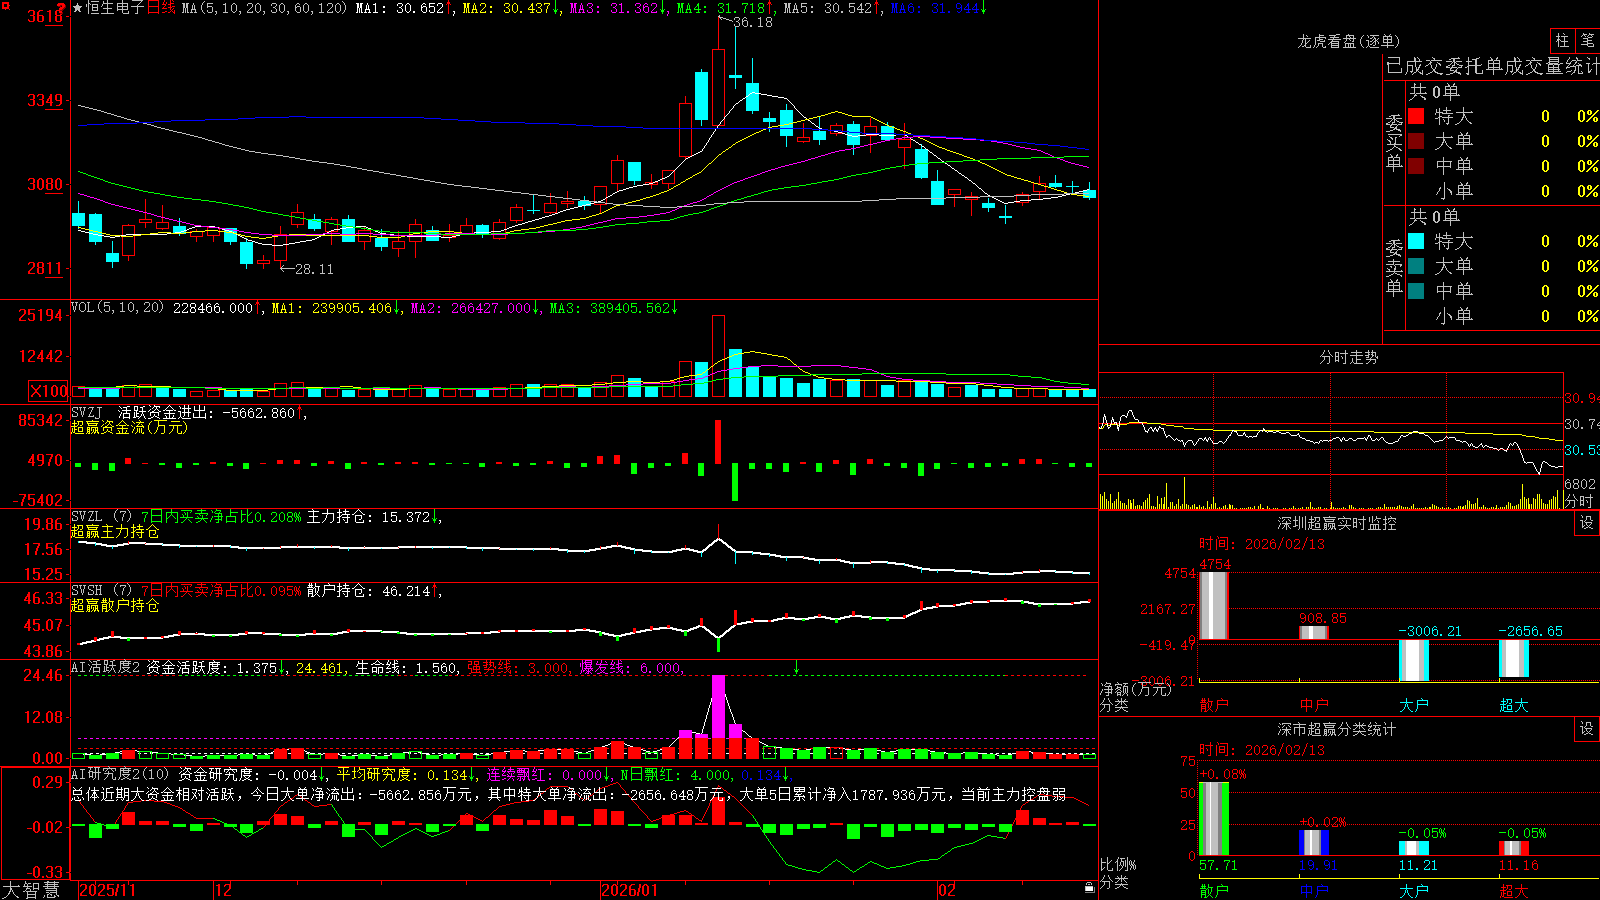The image size is (1600, 900).
Task: Click the 时间: 2026/02/13 label in 实时监控
Action: pos(1262,544)
